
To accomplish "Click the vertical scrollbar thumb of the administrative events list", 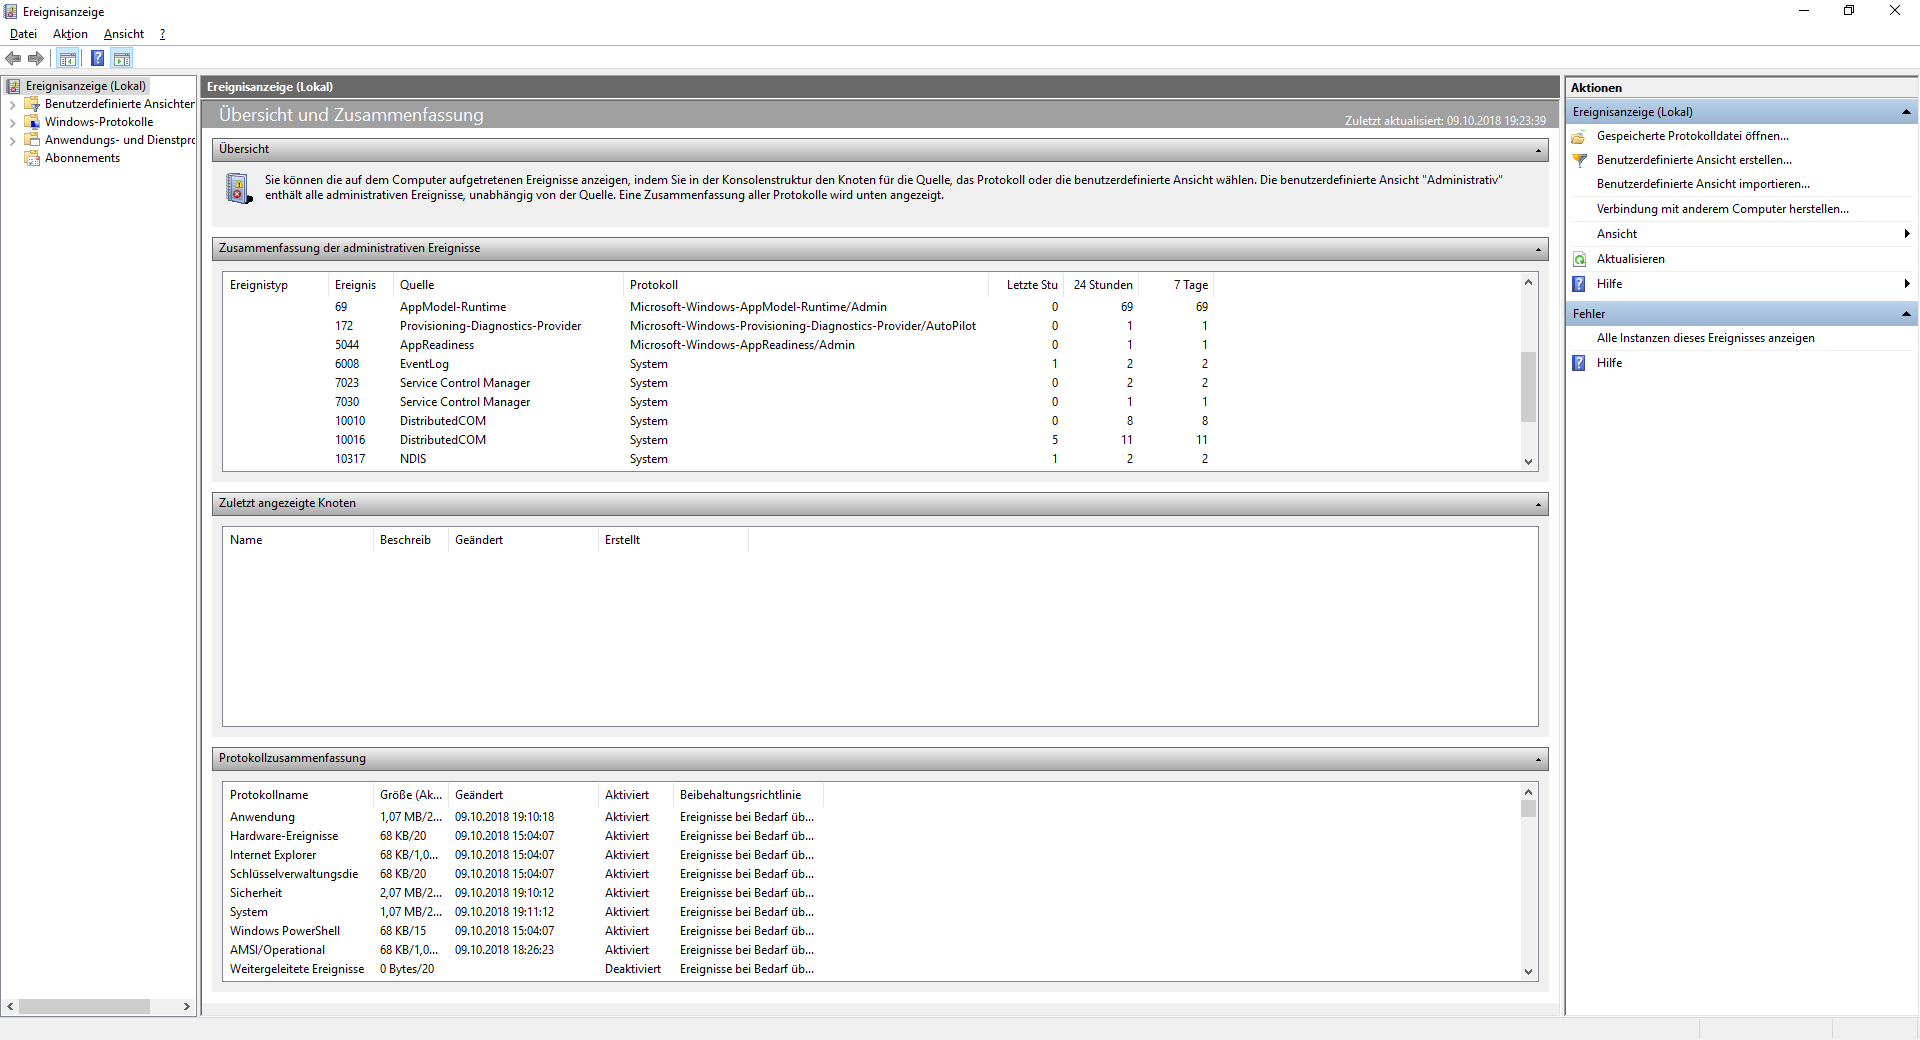I will tap(1528, 386).
